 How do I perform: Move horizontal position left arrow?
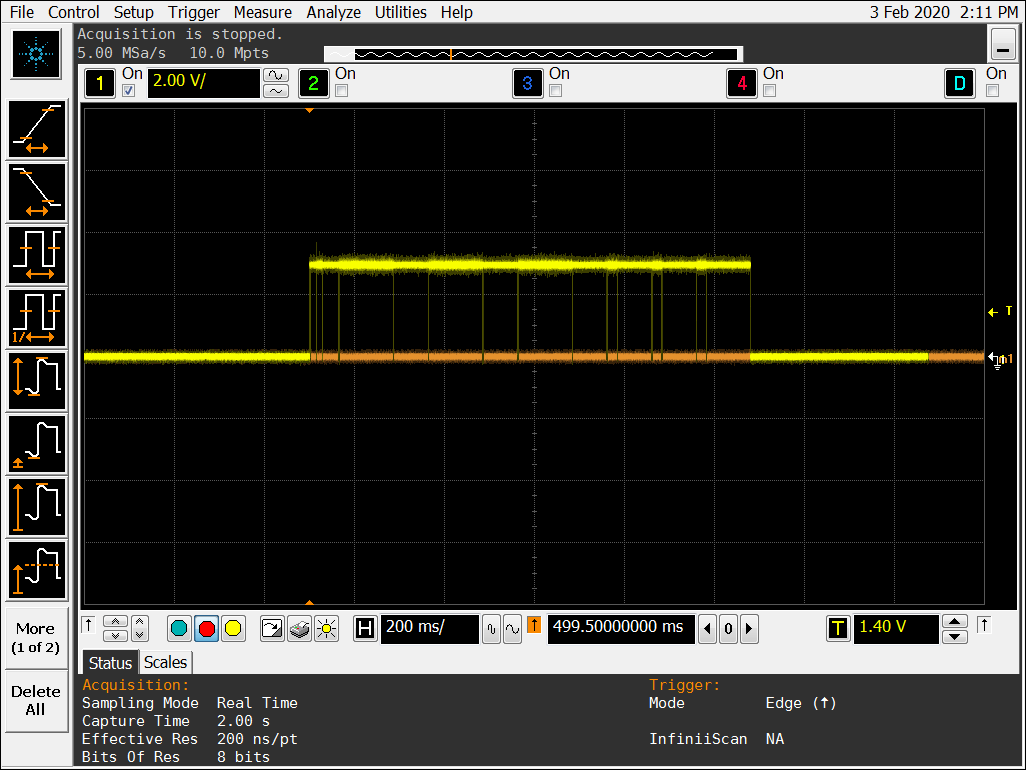tap(707, 629)
